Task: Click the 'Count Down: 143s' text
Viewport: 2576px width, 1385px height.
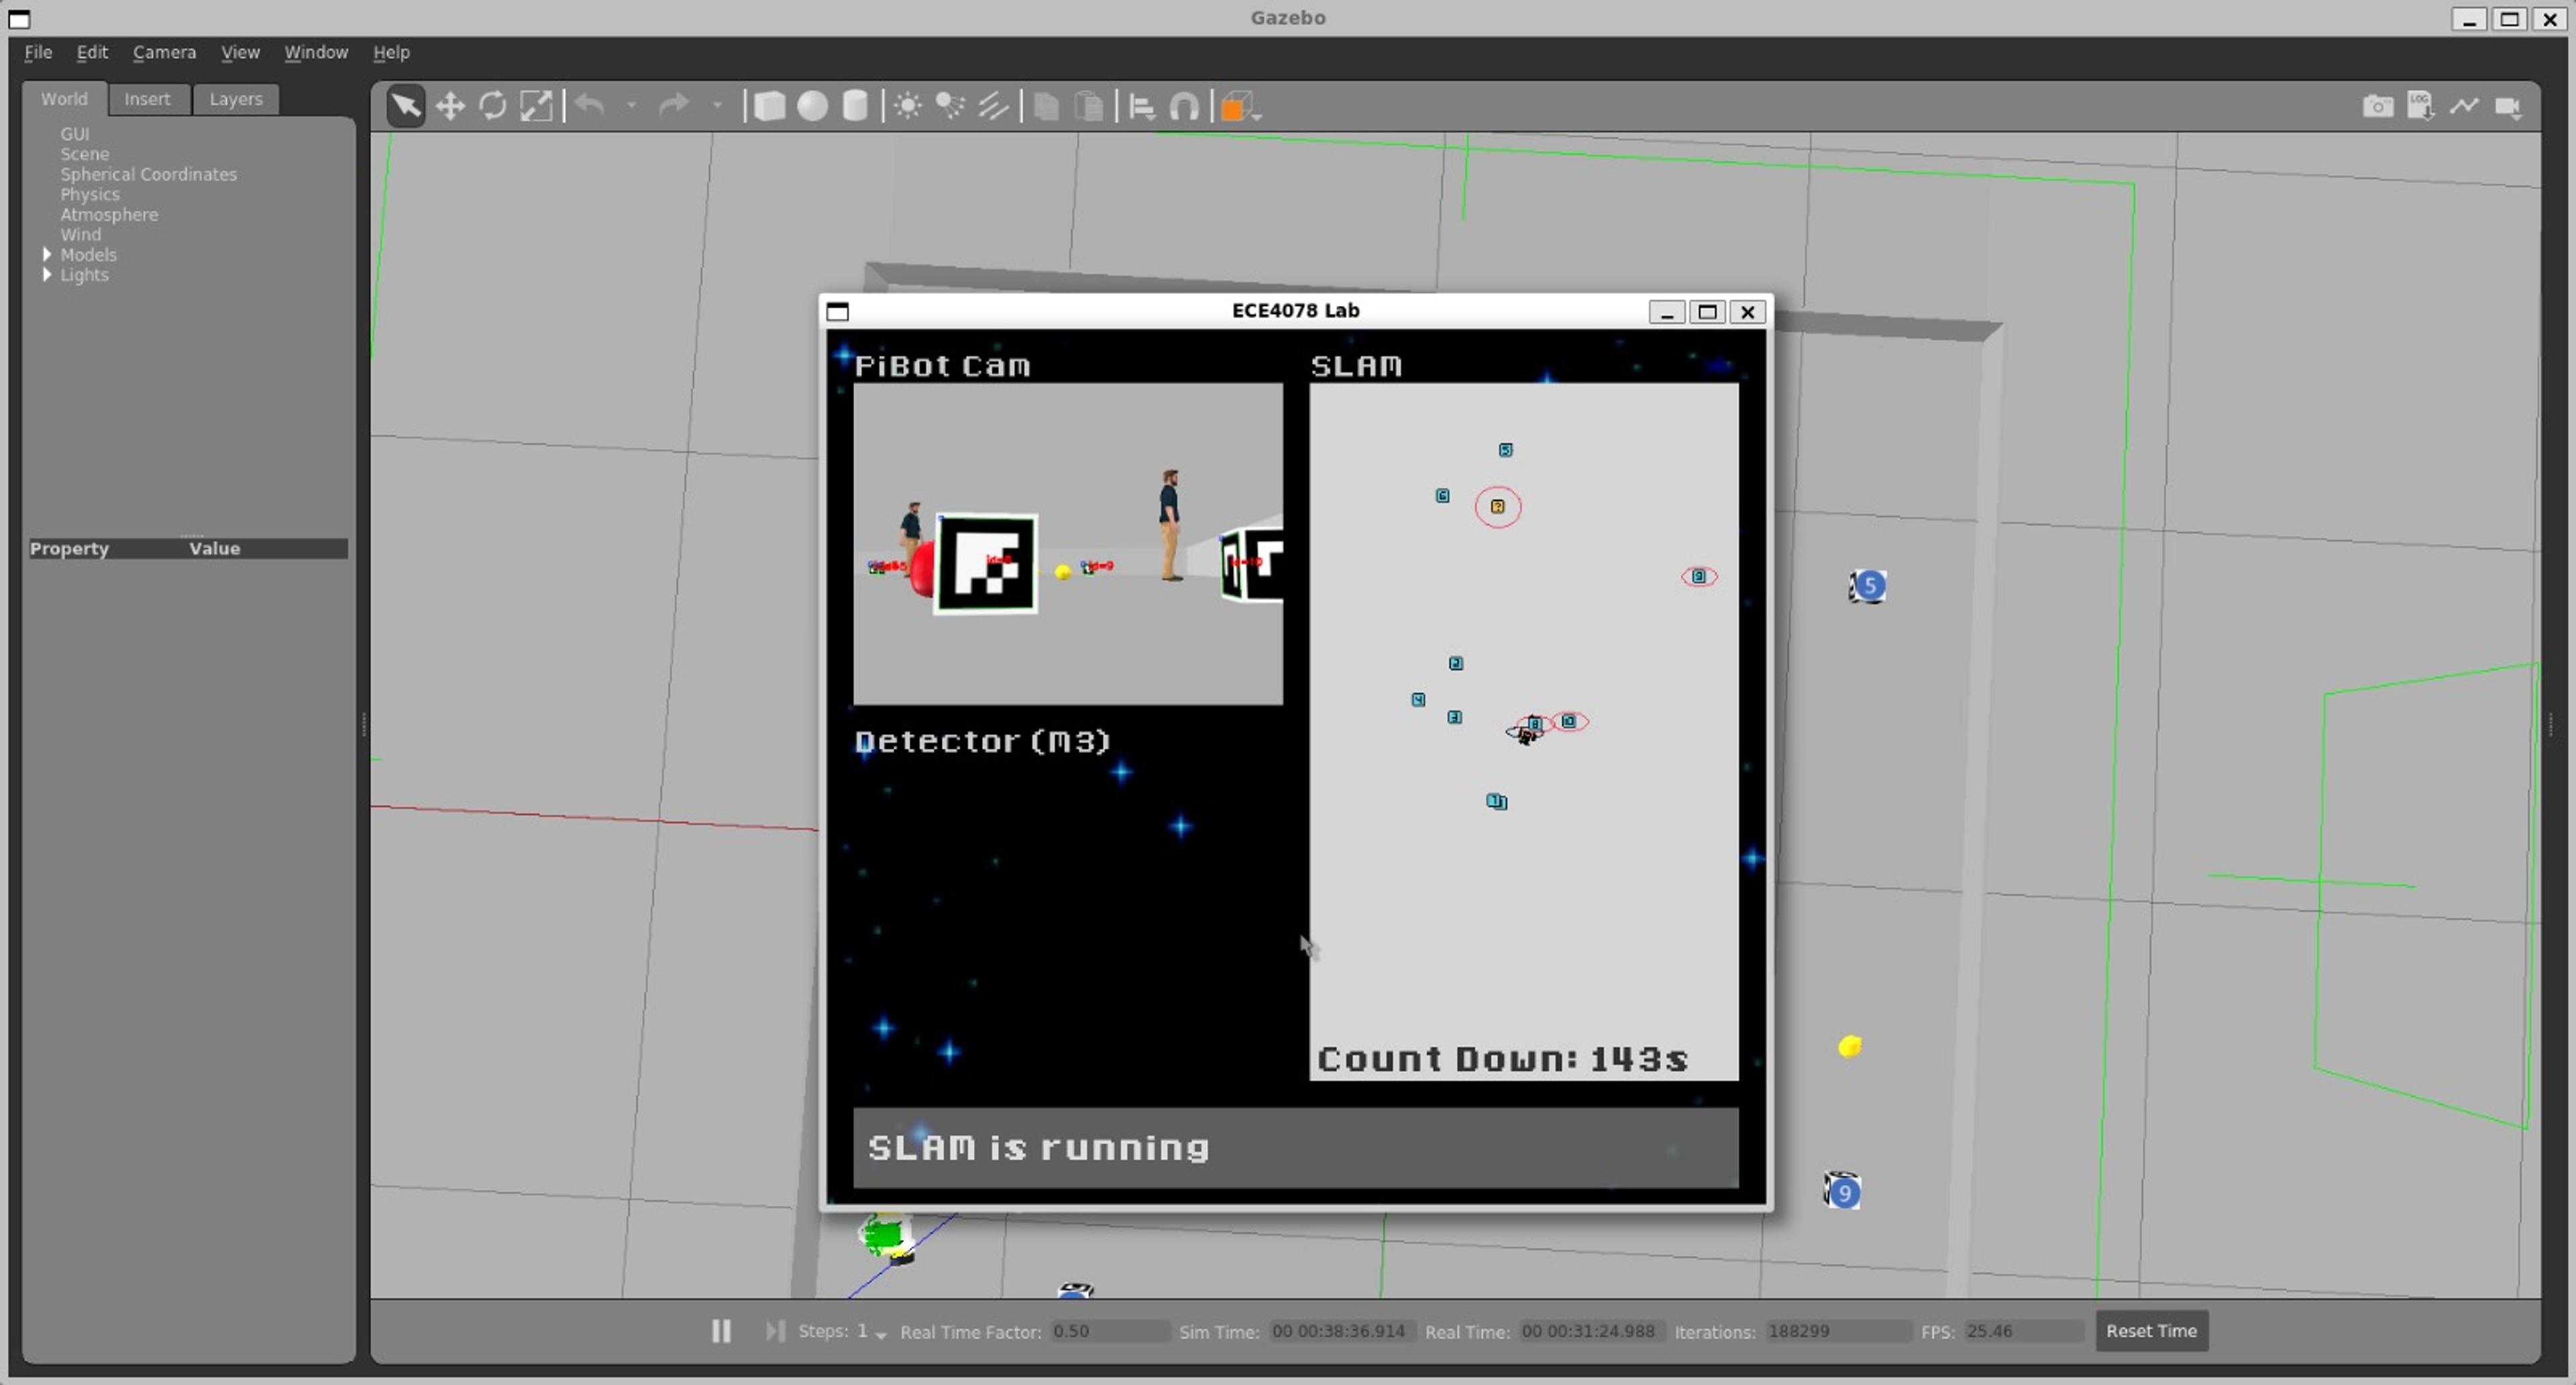Action: (x=1502, y=1059)
